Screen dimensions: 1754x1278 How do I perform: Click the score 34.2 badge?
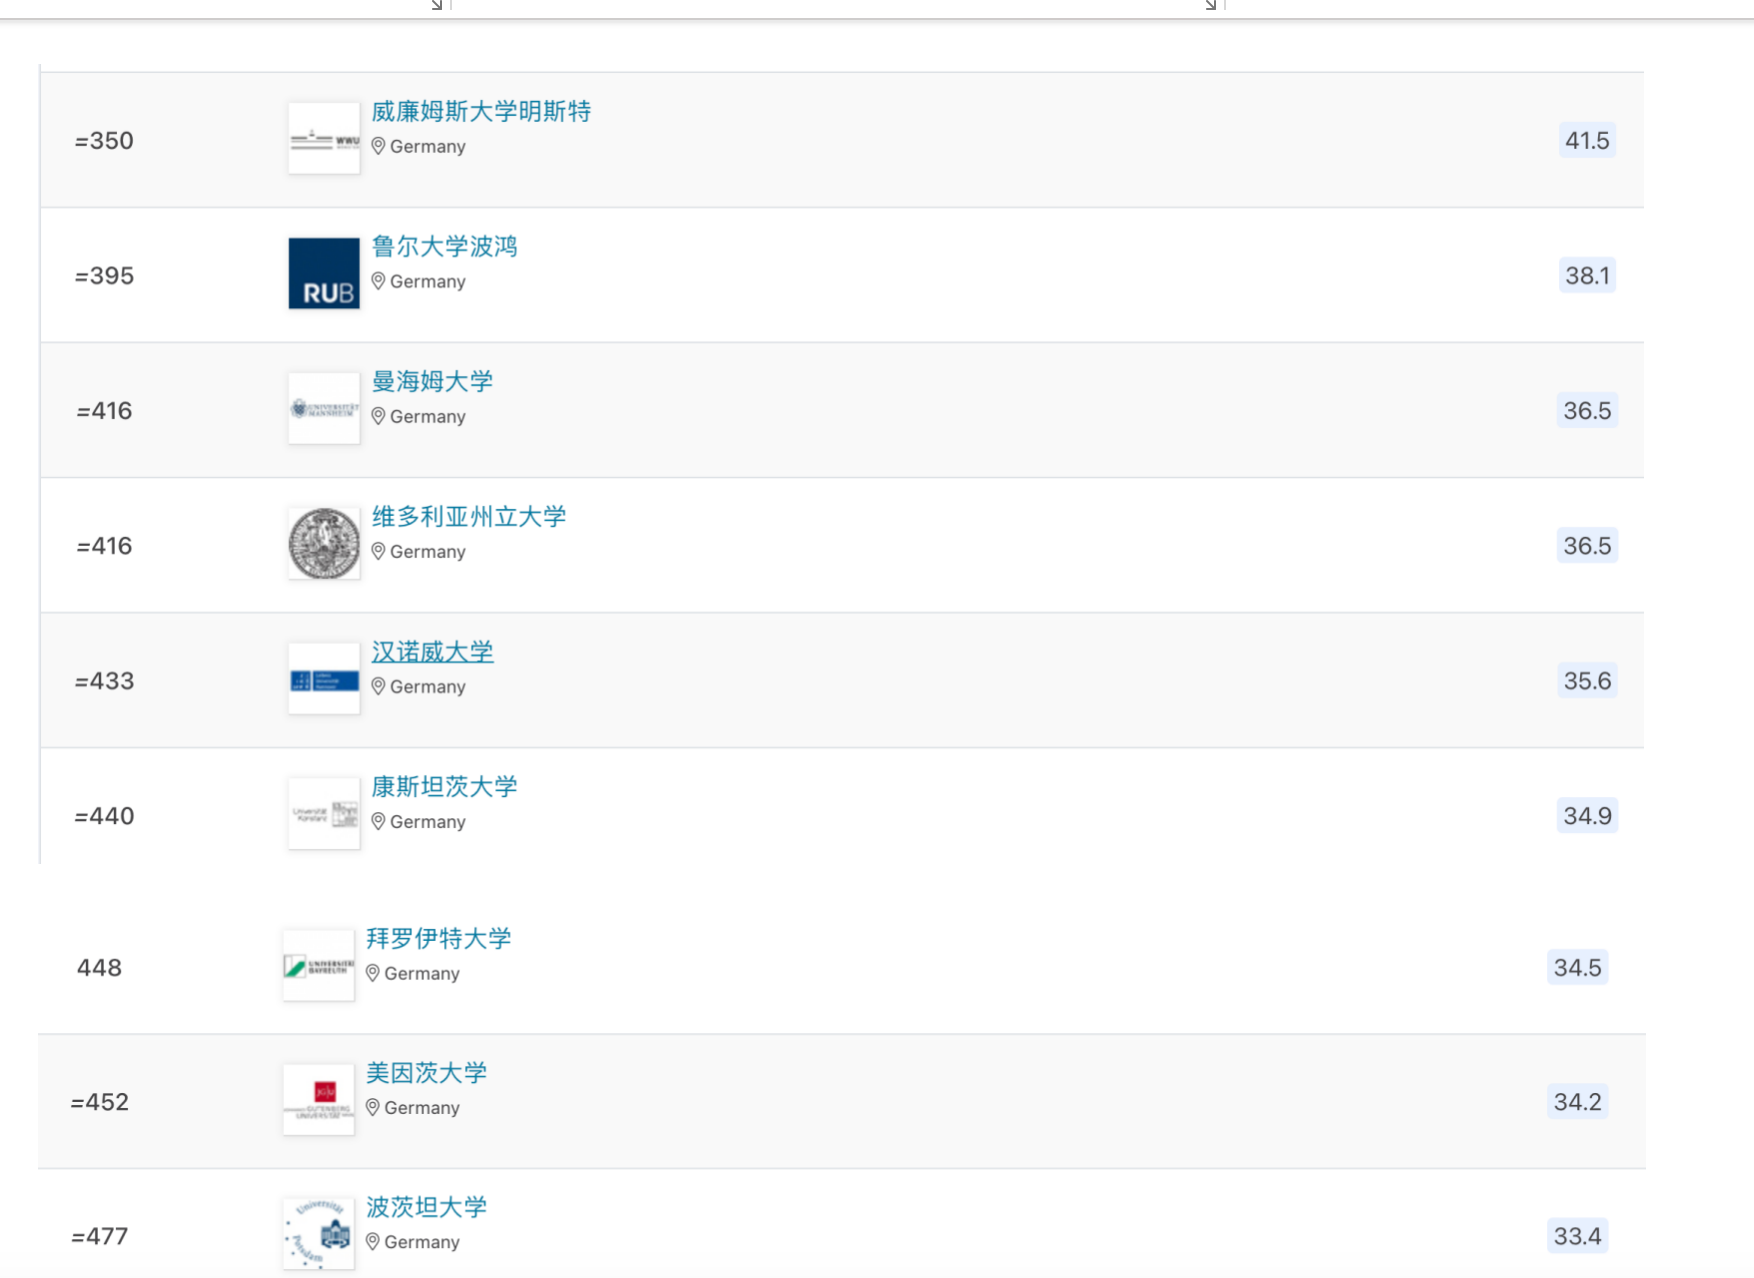pos(1577,1101)
